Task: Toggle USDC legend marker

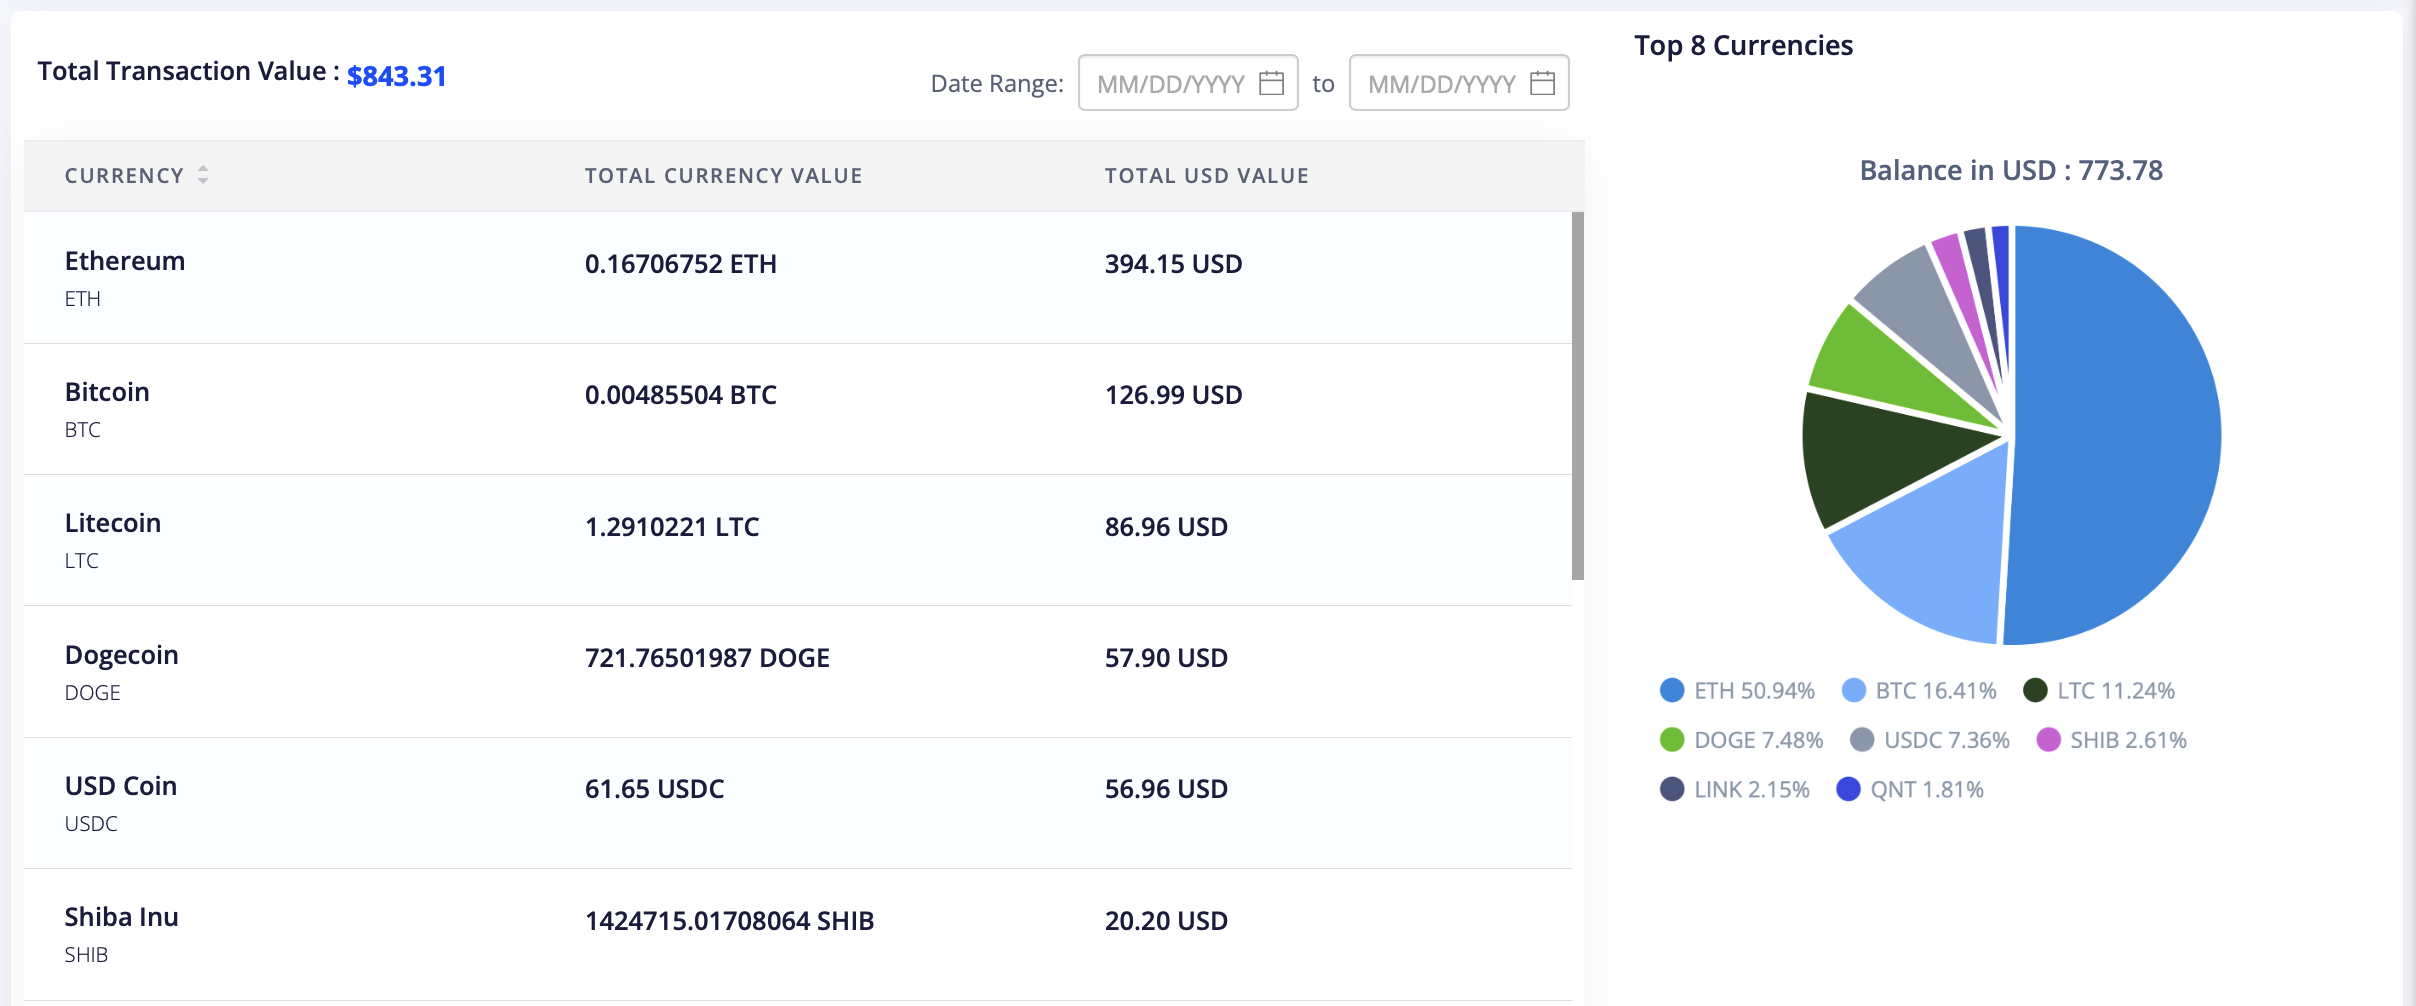Action: tap(1861, 740)
